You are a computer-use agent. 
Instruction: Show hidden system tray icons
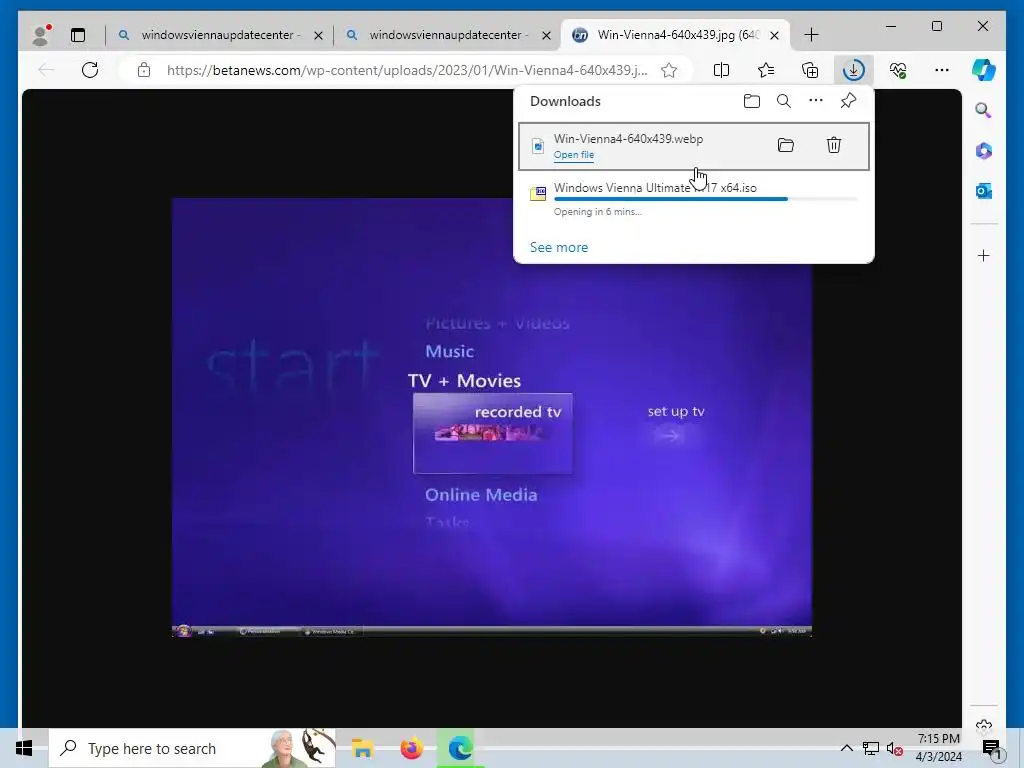pyautogui.click(x=846, y=748)
